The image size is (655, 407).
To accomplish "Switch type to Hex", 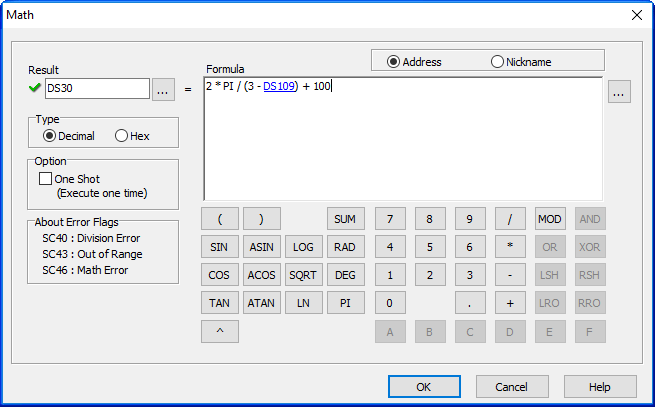I will pyautogui.click(x=122, y=136).
